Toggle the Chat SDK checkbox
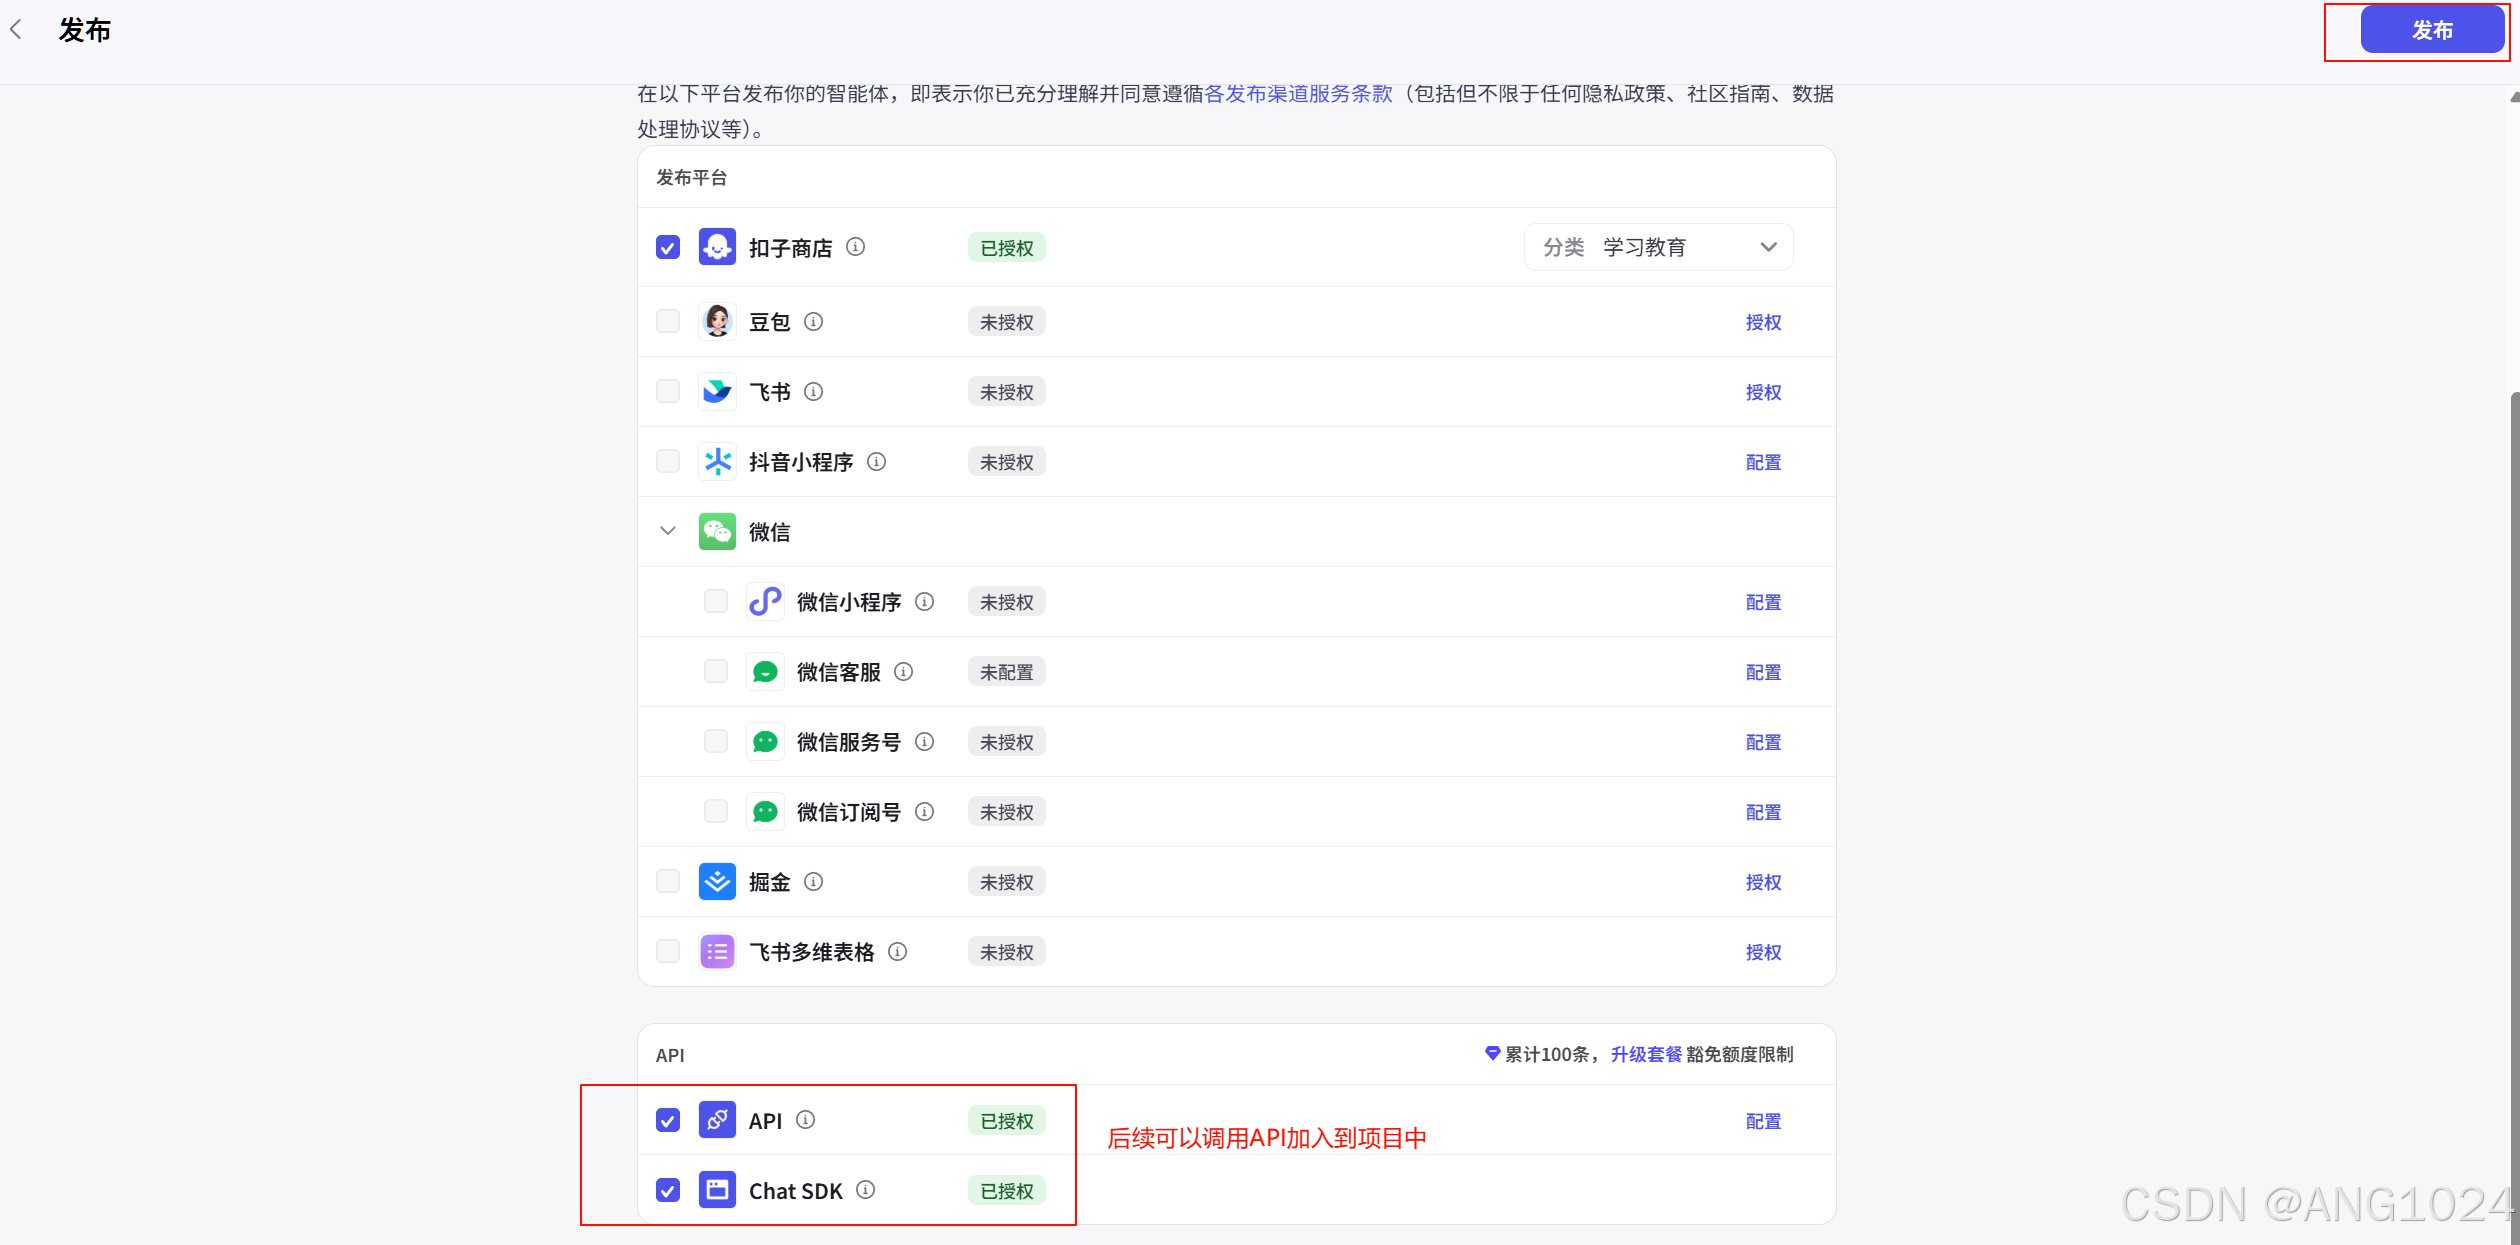 668,1191
